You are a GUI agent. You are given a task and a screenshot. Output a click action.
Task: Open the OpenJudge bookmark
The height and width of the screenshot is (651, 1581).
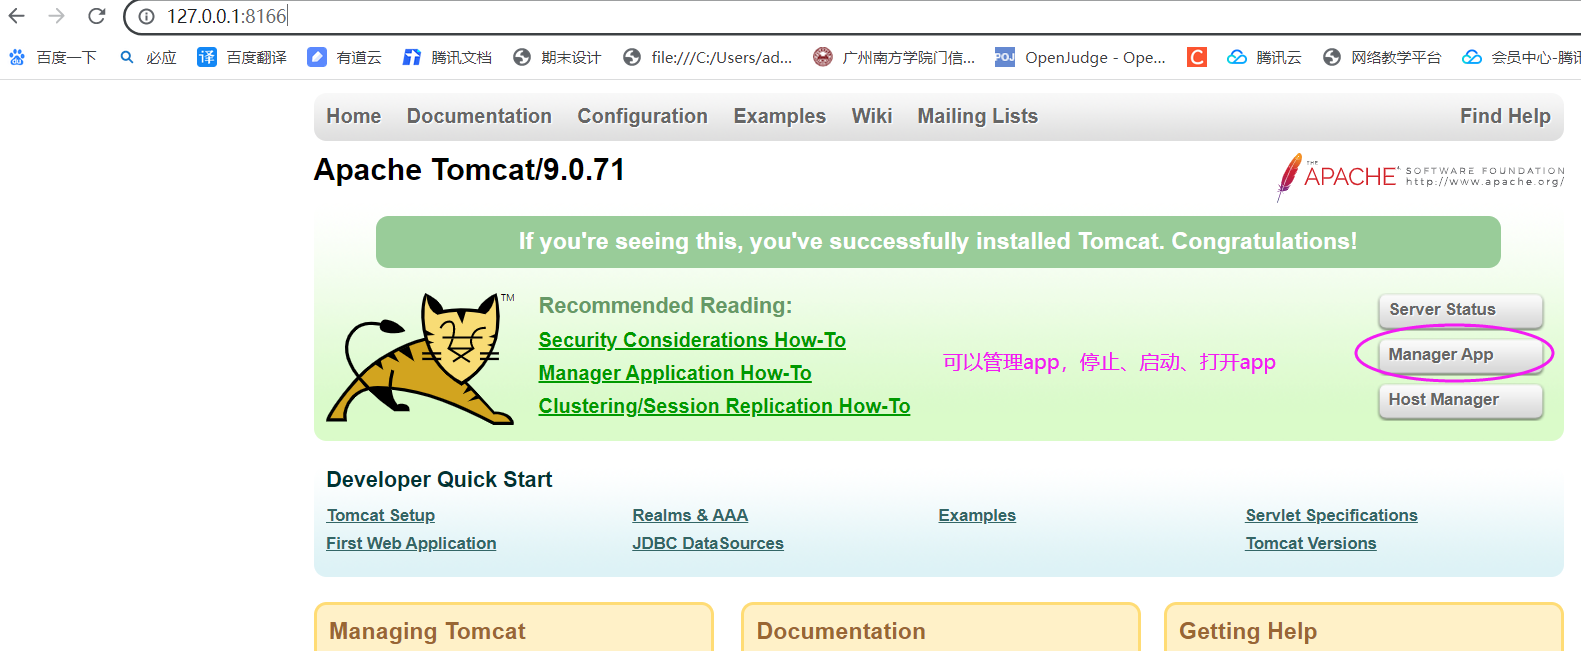pyautogui.click(x=1080, y=57)
